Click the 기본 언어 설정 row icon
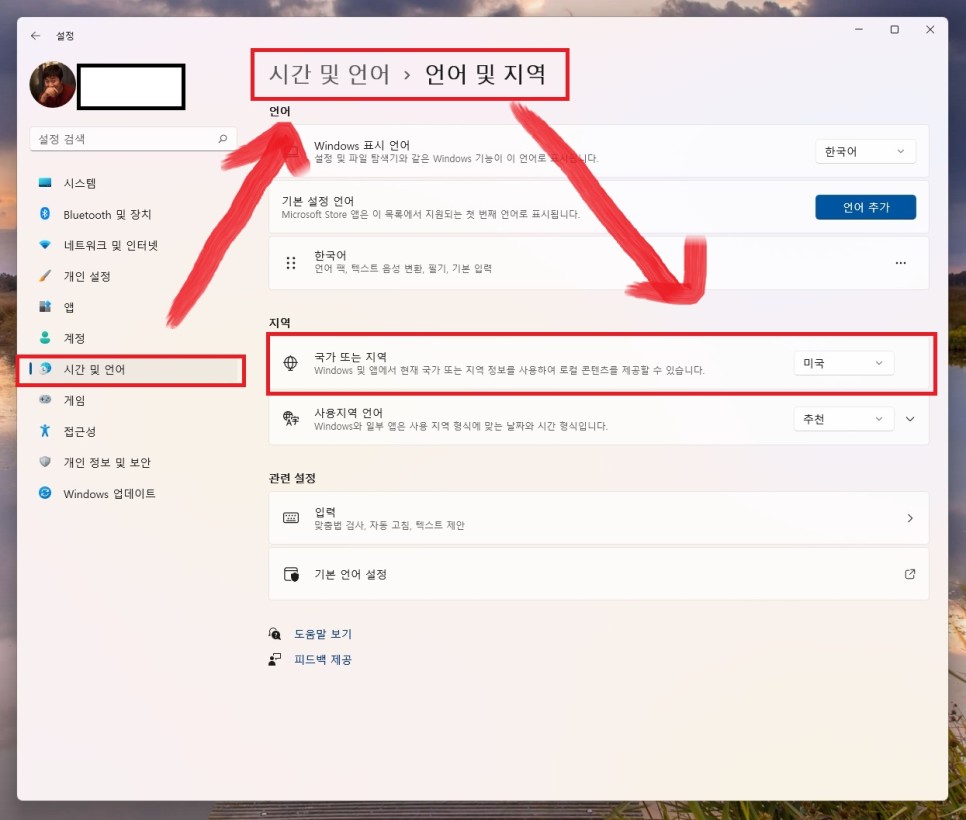 (291, 574)
